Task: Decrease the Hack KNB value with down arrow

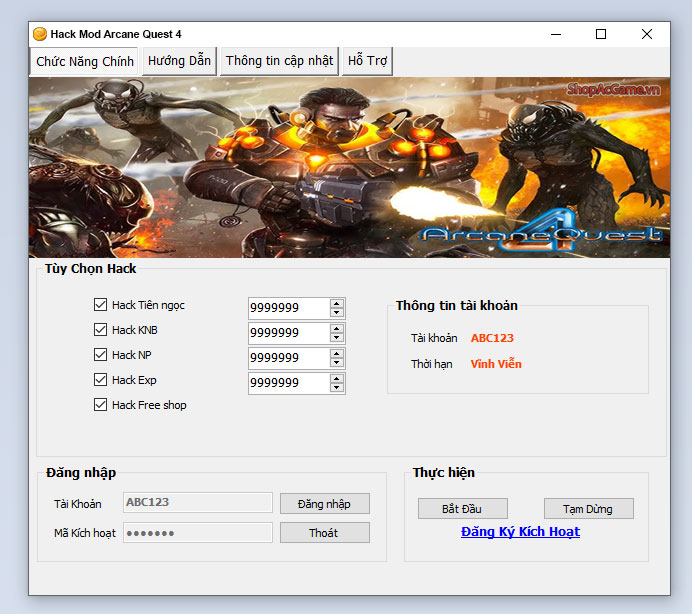Action: 337,338
